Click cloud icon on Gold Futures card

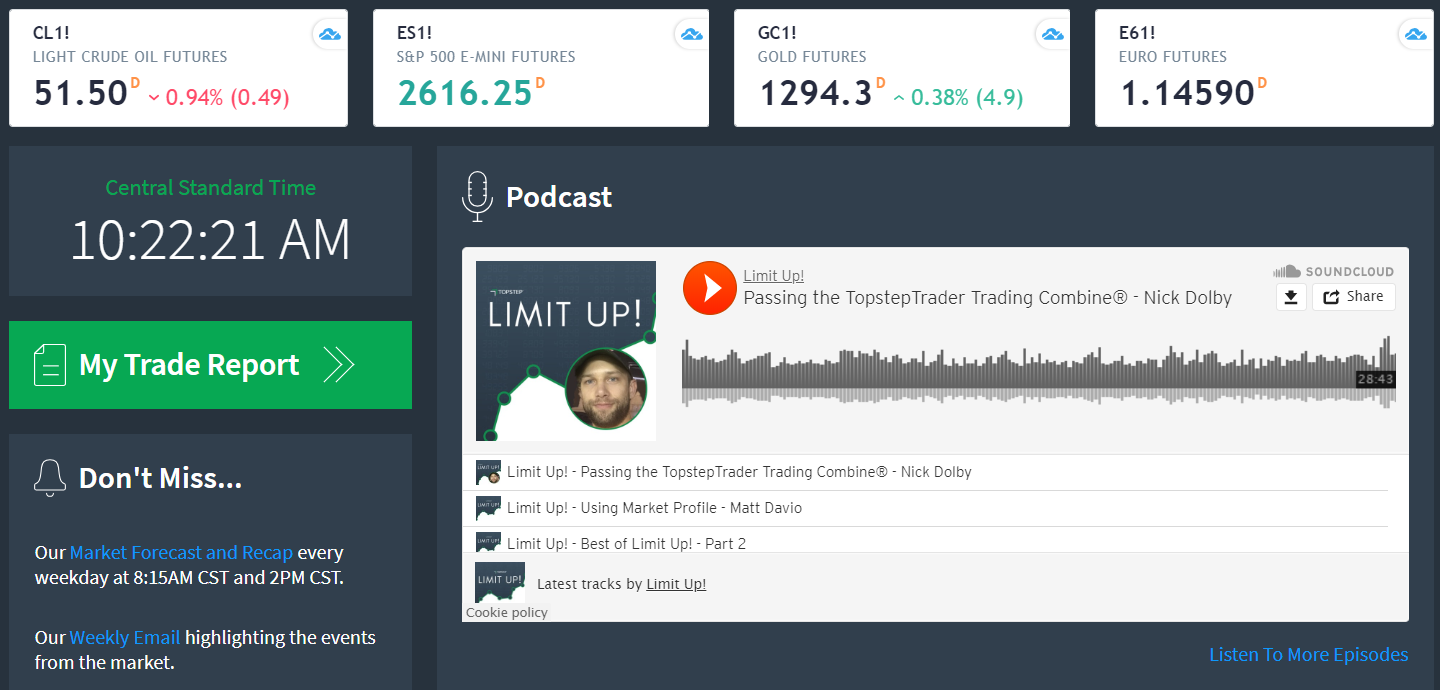point(1052,35)
